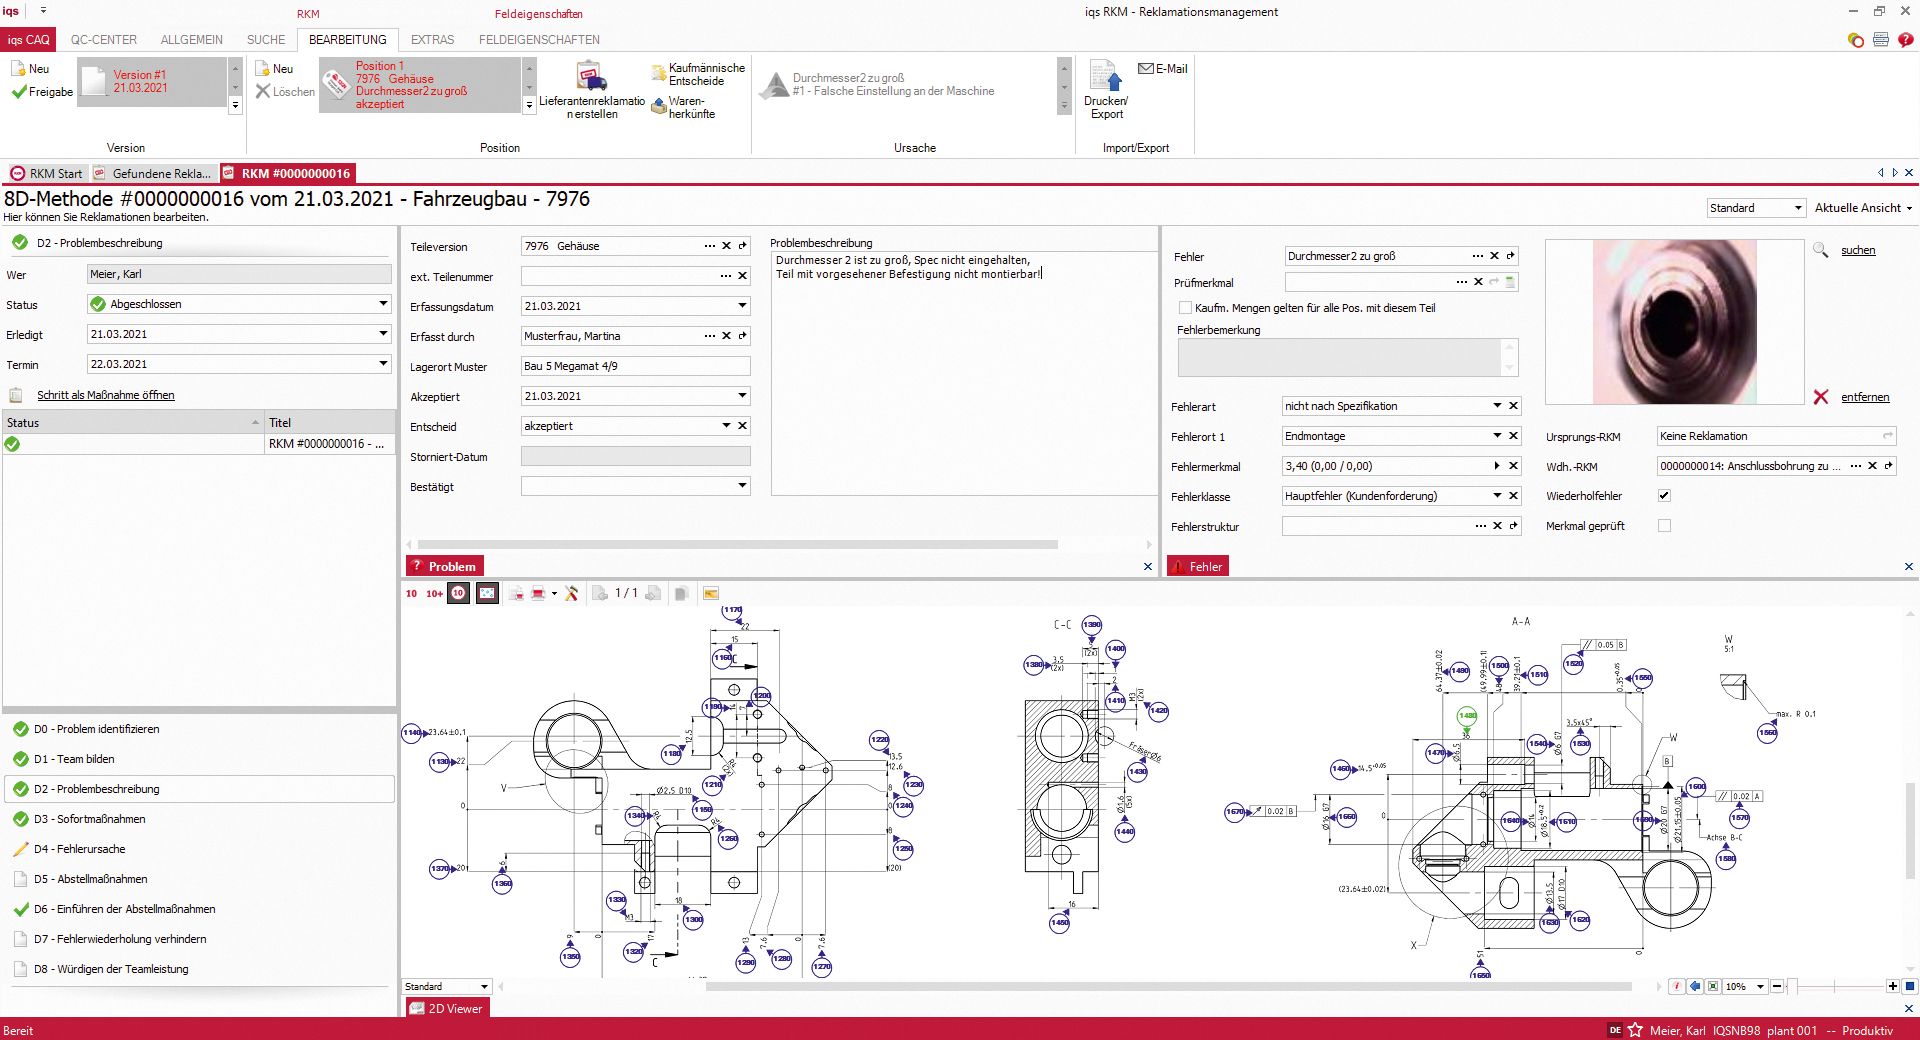Click the Warenherkünfte icon
Screen dimensions: 1920x1040
(659, 106)
